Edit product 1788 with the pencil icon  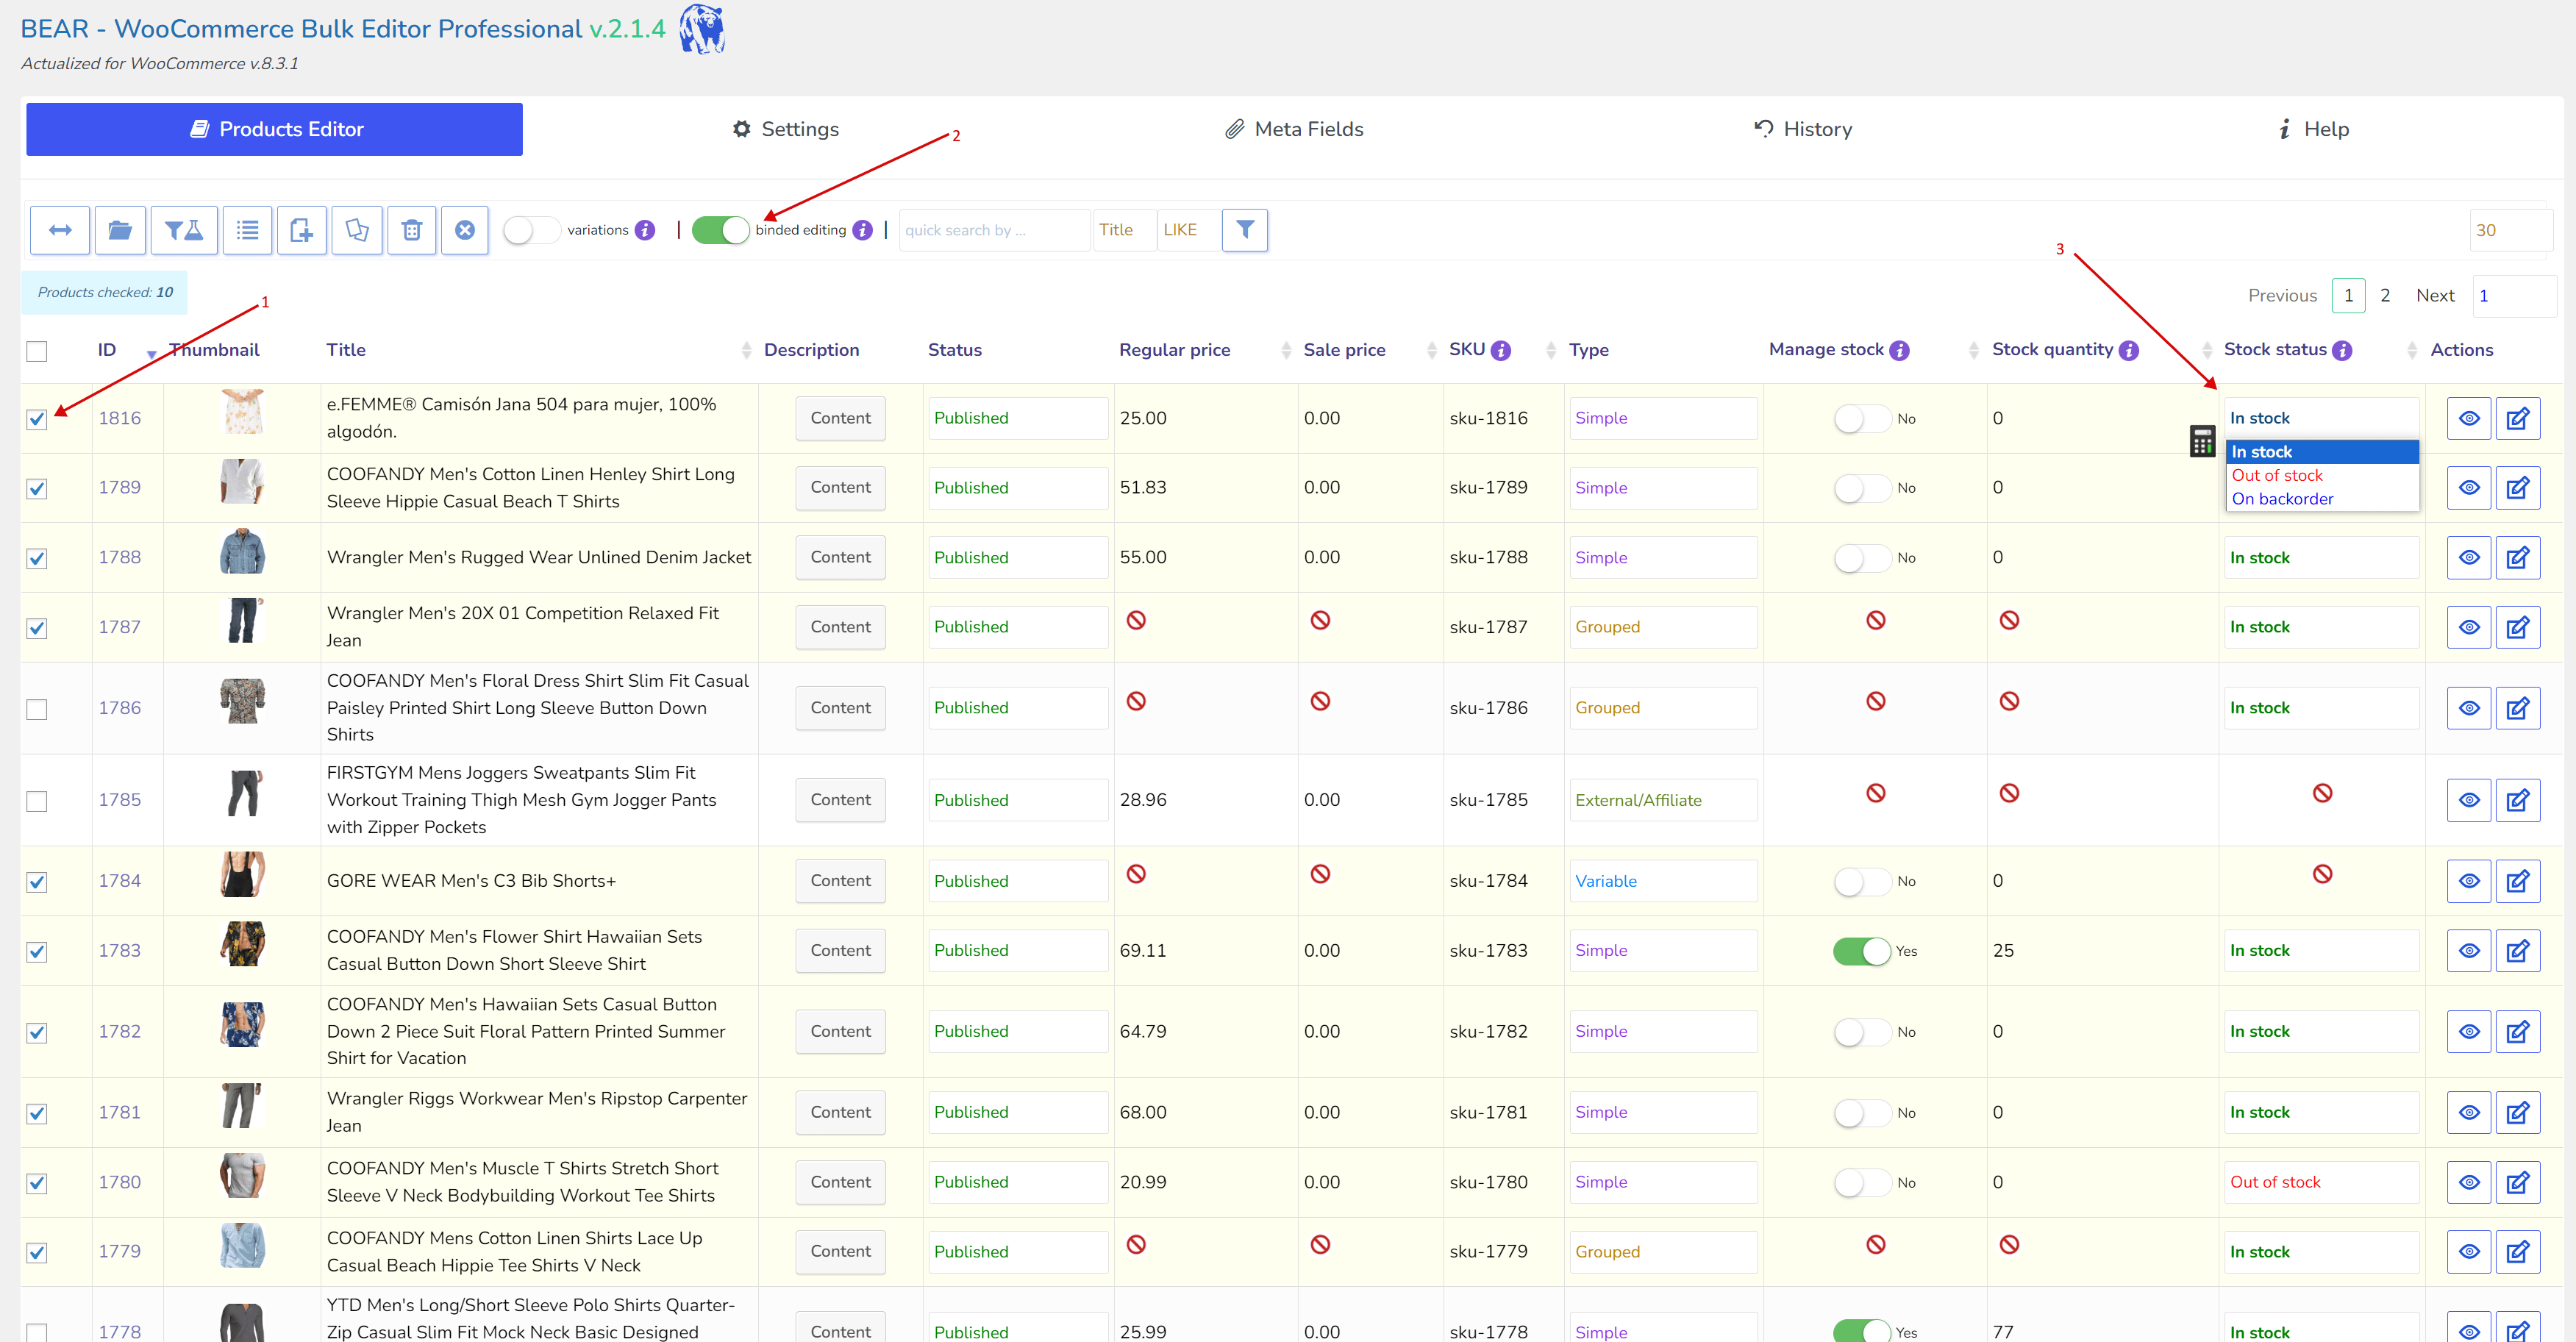tap(2518, 558)
